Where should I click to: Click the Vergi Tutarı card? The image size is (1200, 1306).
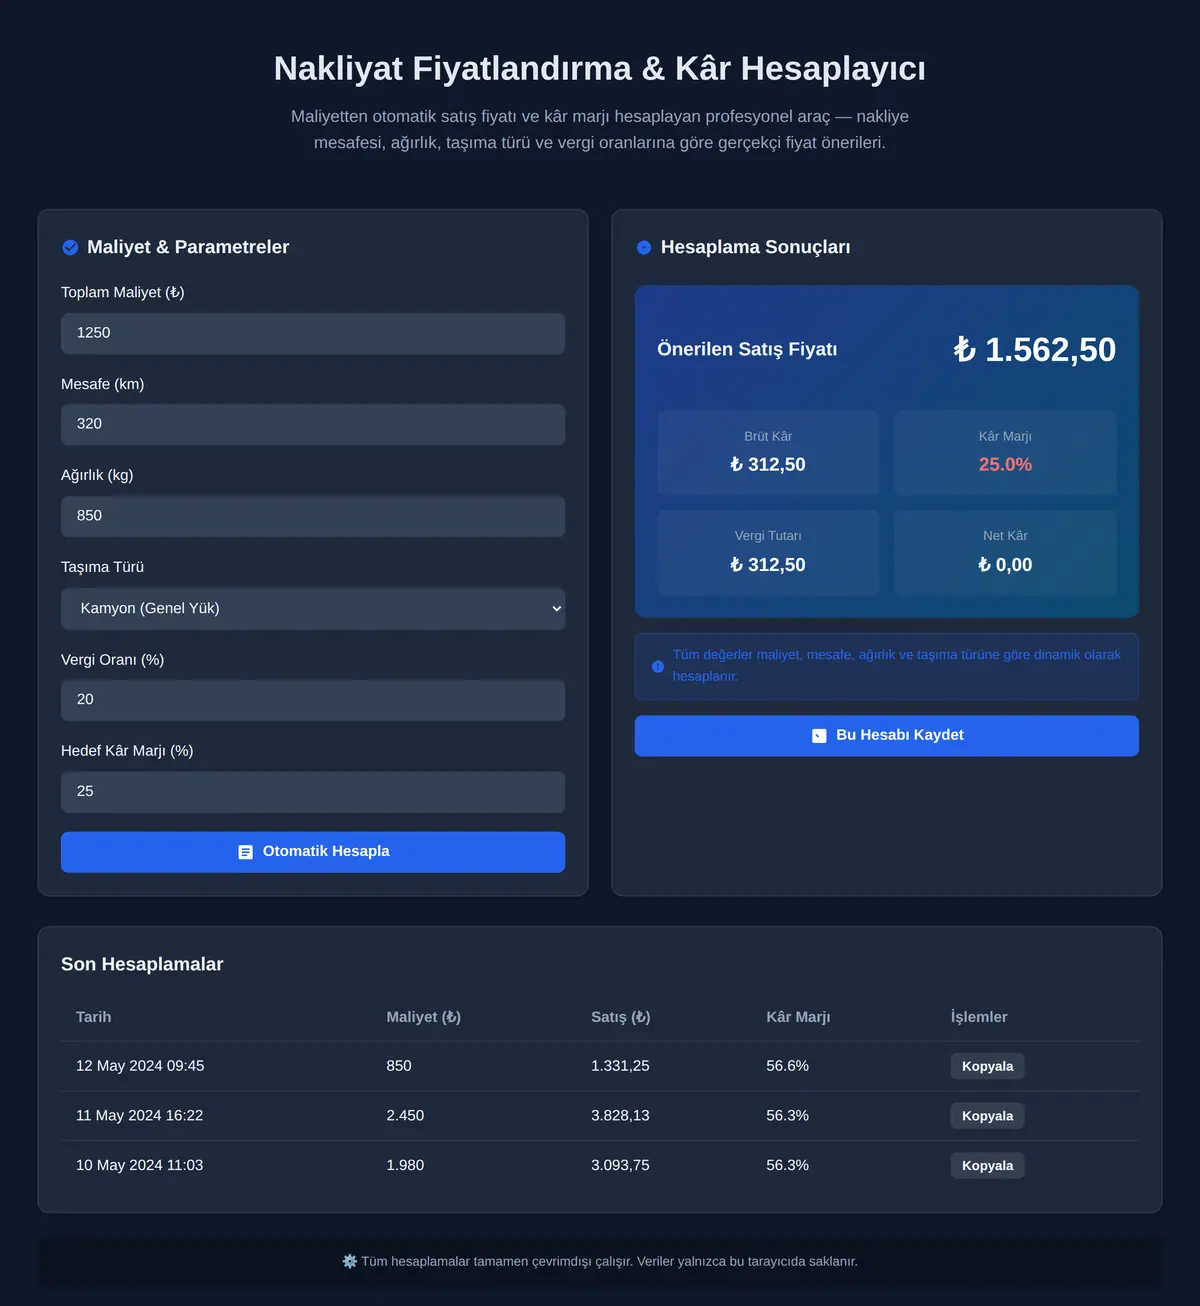pos(768,553)
